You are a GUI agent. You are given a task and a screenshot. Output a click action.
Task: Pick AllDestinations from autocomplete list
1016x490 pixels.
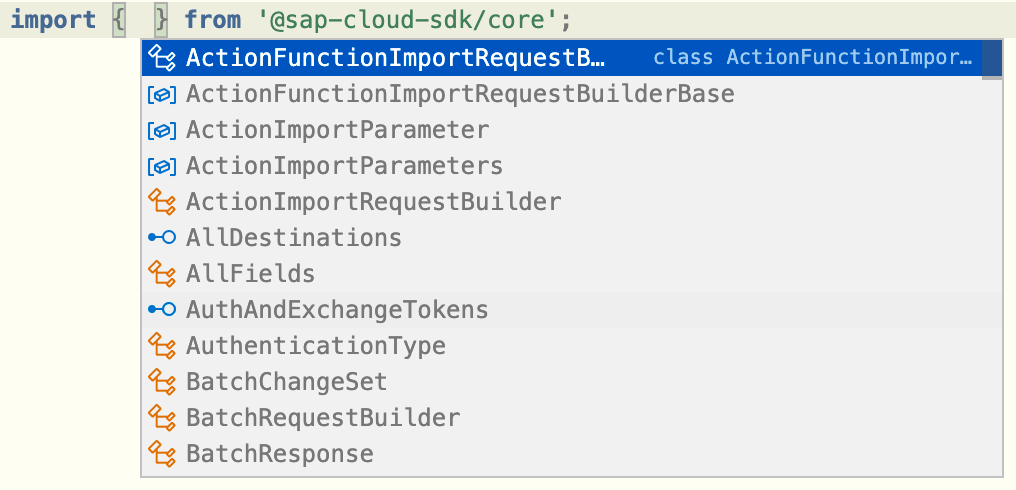pyautogui.click(x=294, y=238)
